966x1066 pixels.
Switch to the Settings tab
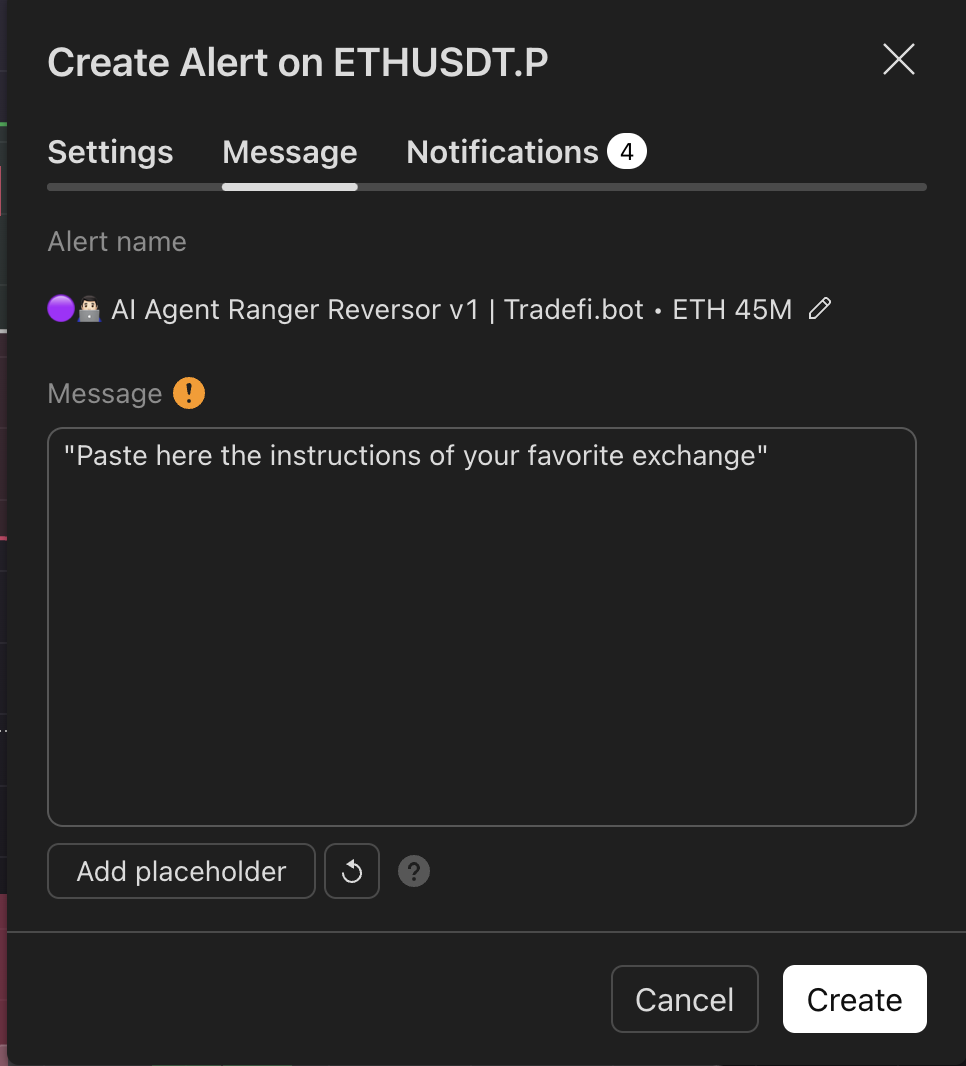click(110, 152)
